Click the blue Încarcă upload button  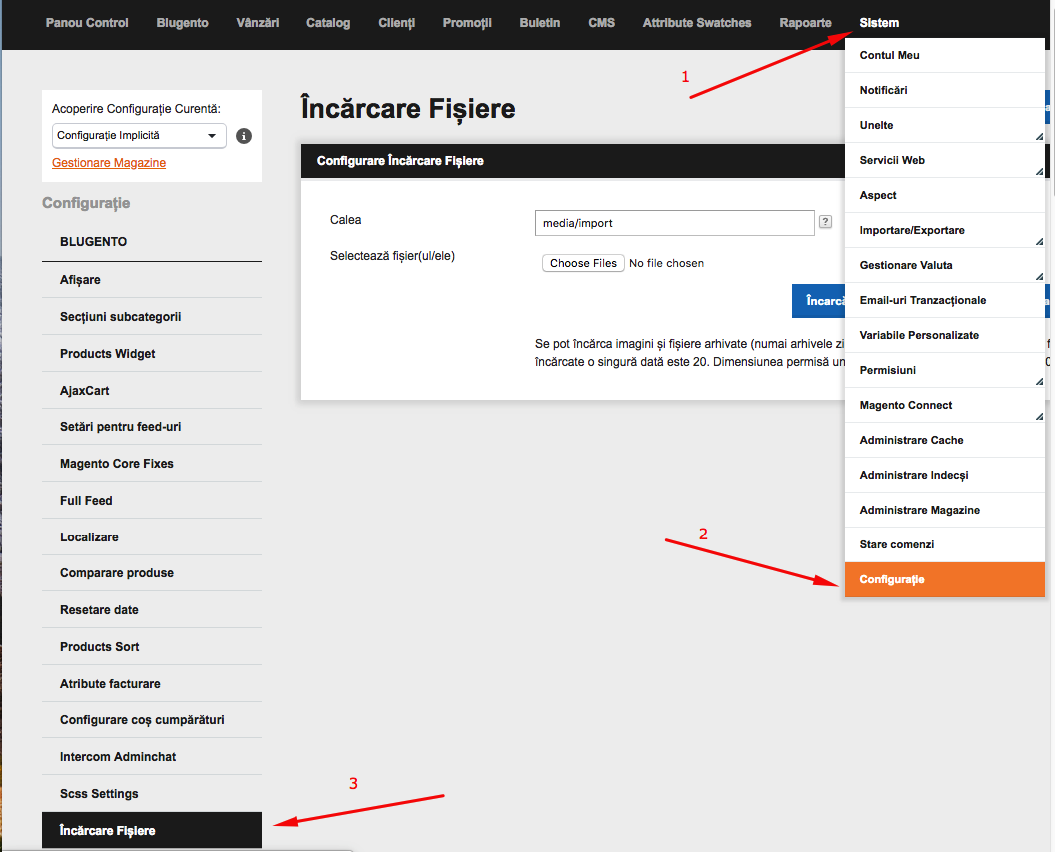tap(819, 301)
